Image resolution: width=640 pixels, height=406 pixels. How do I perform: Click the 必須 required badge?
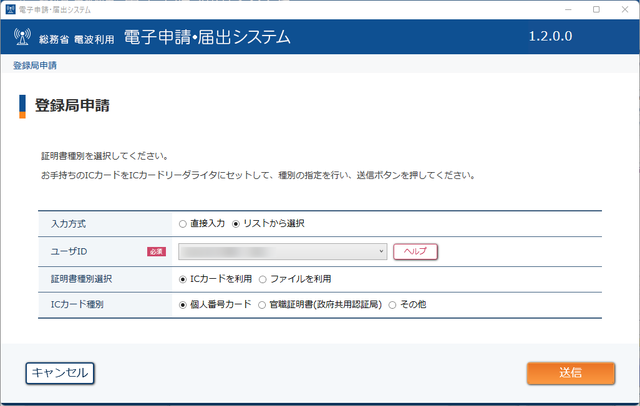(156, 251)
